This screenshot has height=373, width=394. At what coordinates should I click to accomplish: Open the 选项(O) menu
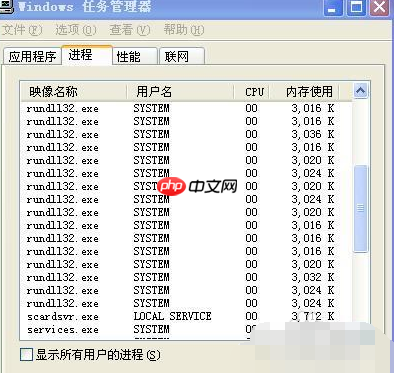tap(76, 30)
